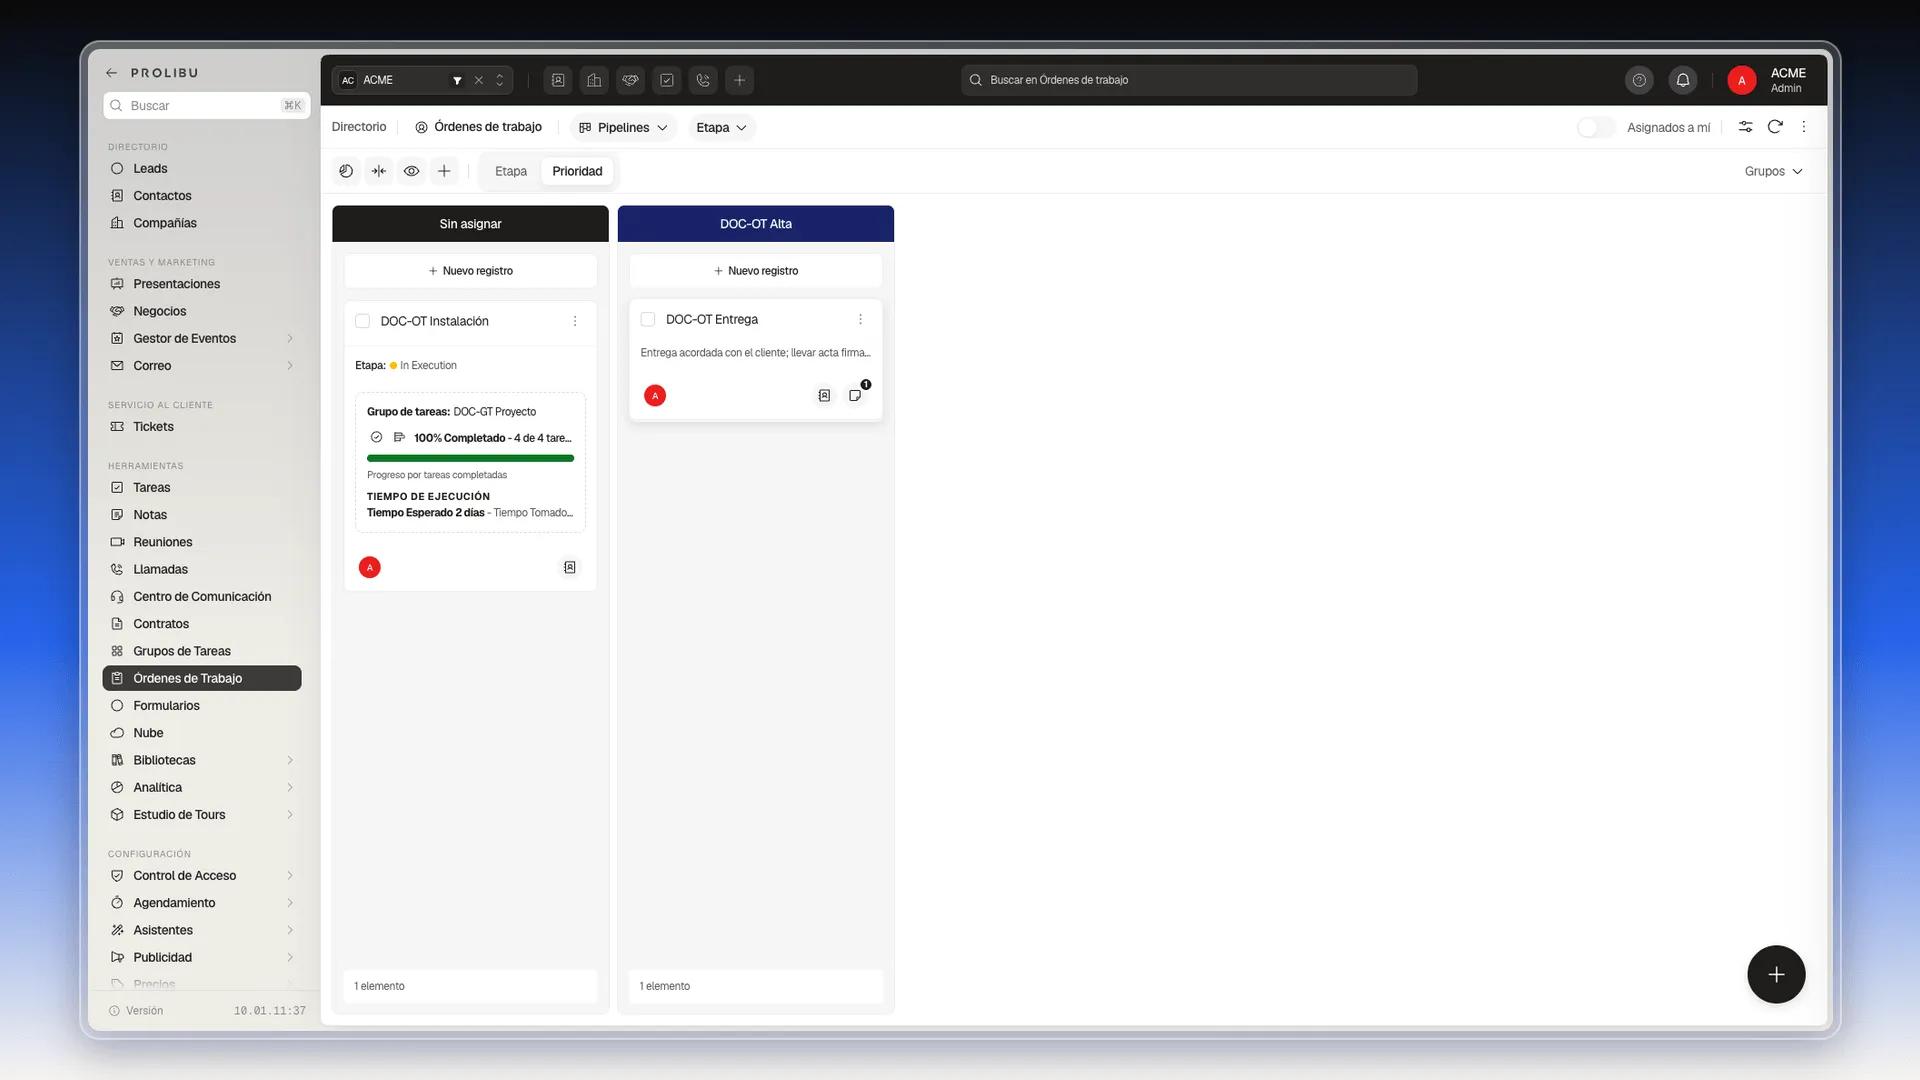Click Nuevo registro under Sin asignar

[470, 271]
